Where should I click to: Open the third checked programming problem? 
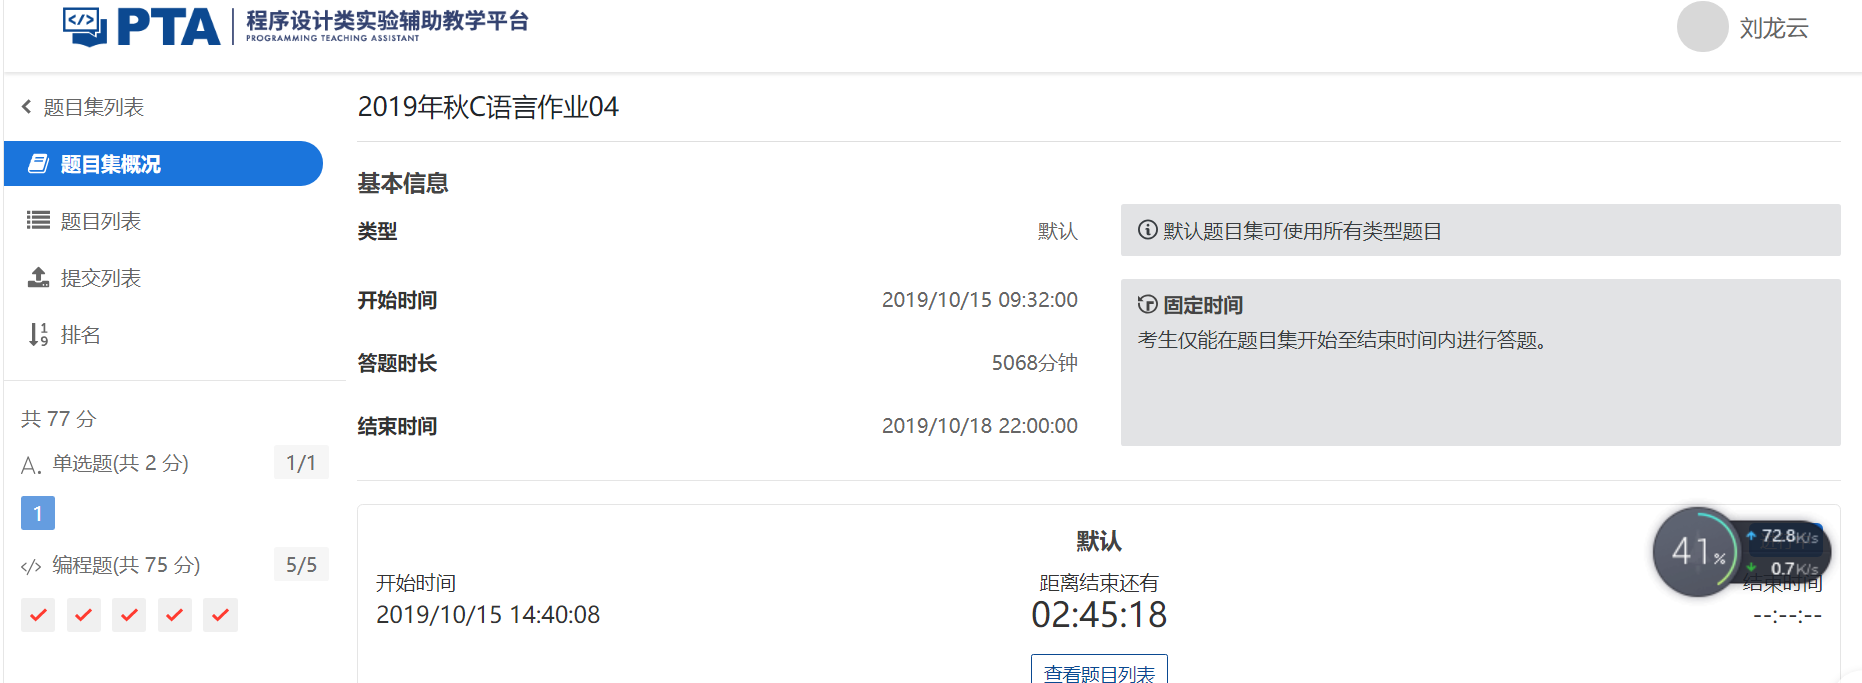click(x=129, y=615)
